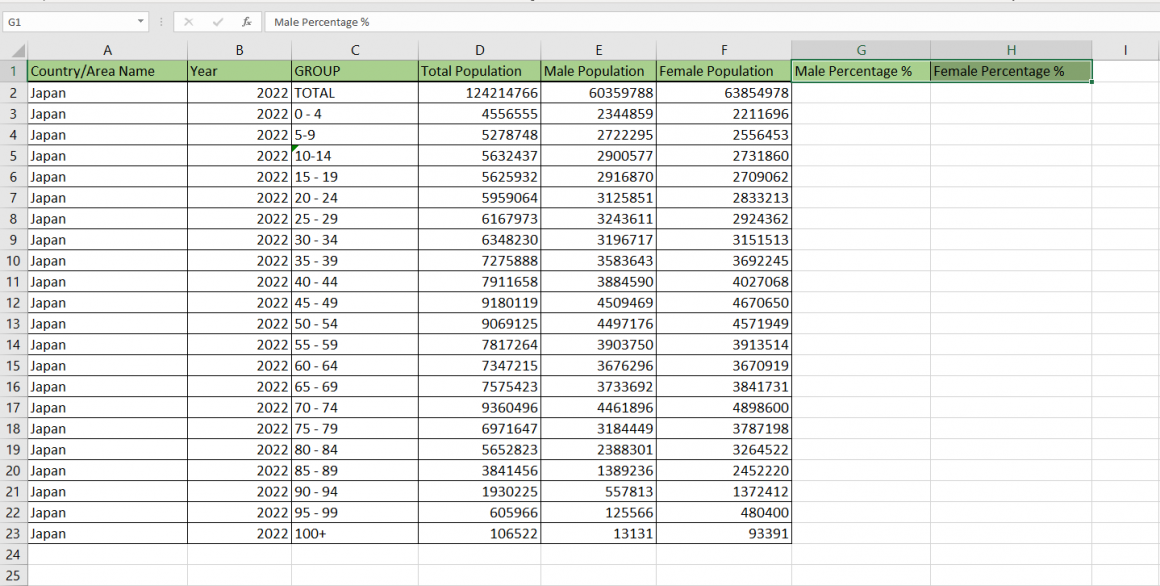
Task: Select the cell containing TOTAL
Action: (354, 92)
